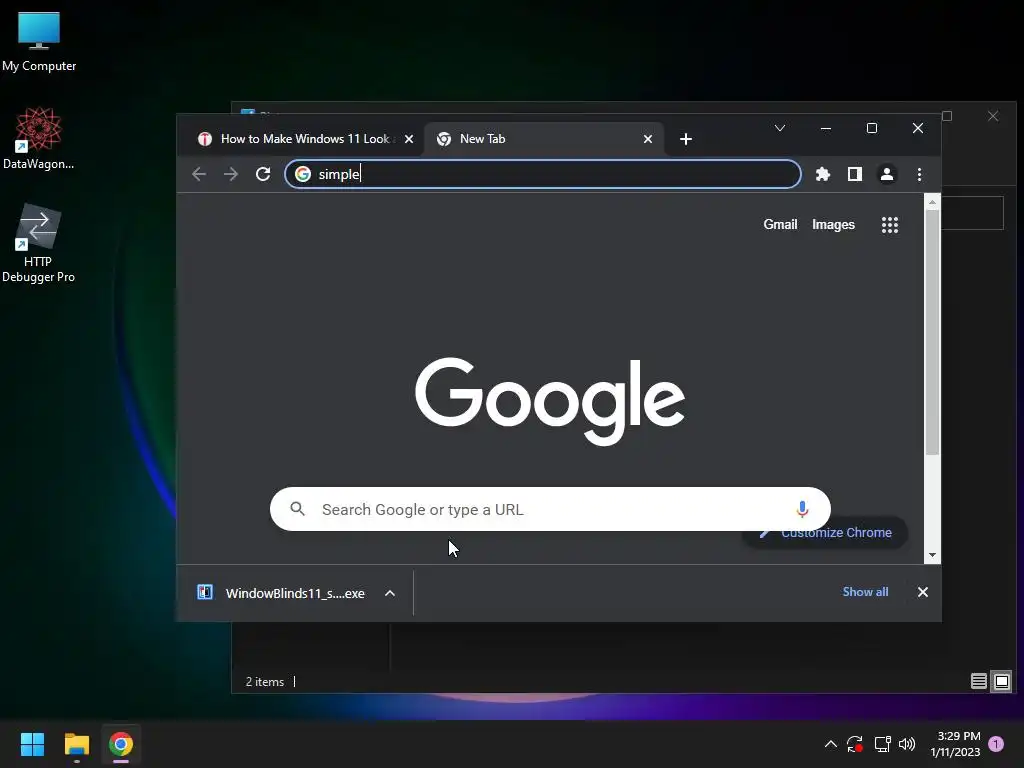Viewport: 1024px width, 768px height.
Task: Open the Google apps grid
Action: tap(889, 225)
